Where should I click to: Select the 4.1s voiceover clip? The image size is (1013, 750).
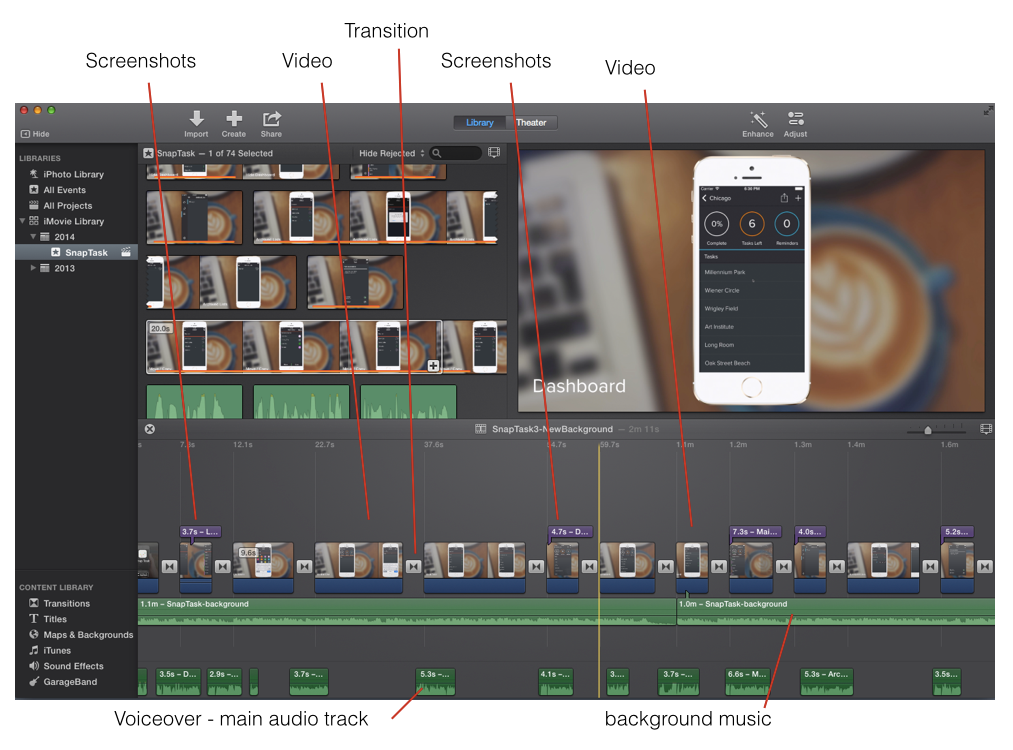click(x=556, y=682)
